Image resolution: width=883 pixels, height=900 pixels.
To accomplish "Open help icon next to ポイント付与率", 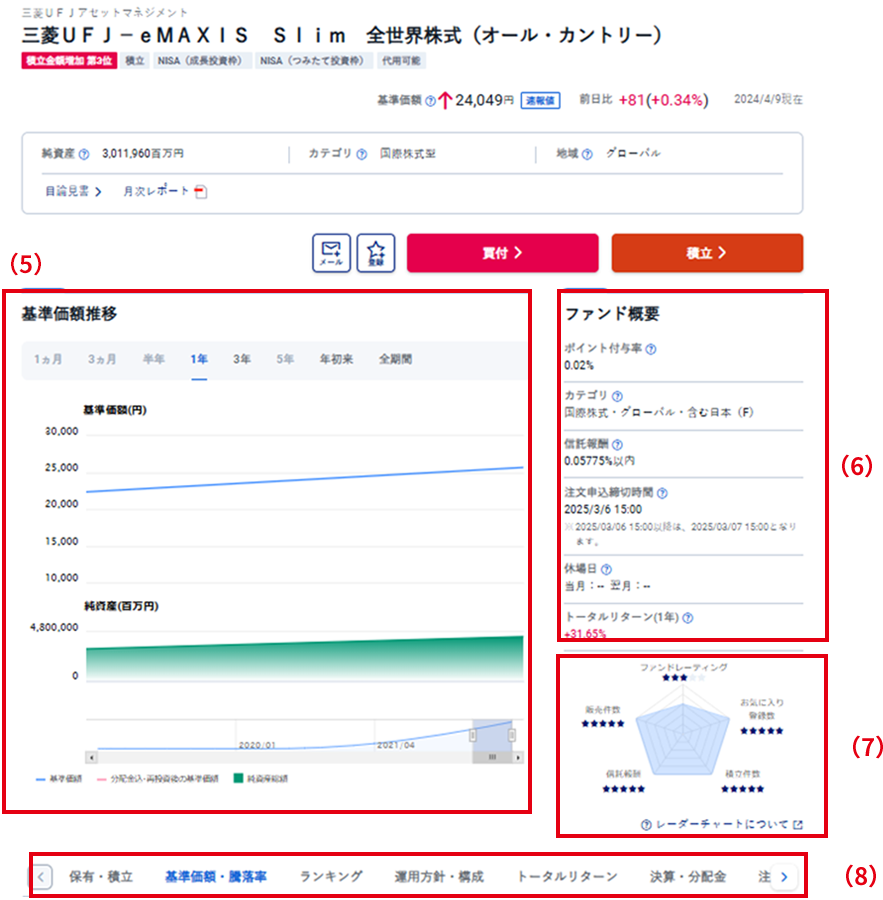I will tap(650, 349).
